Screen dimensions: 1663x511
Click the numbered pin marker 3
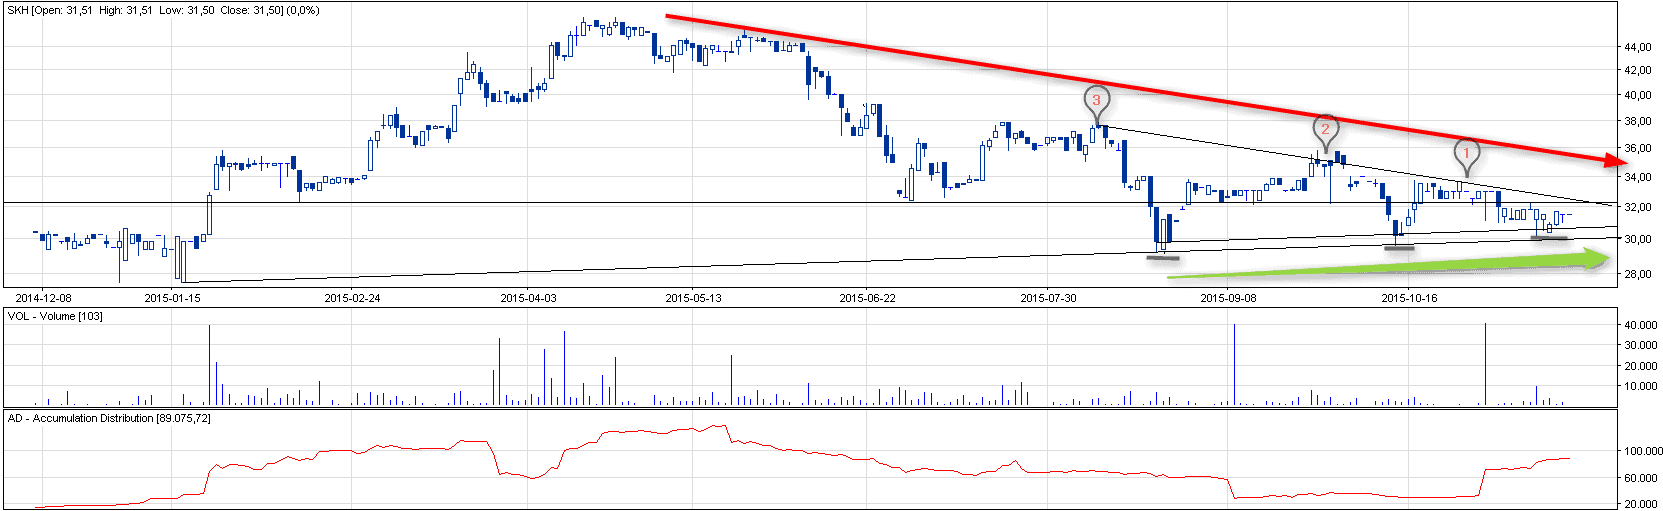(x=1096, y=101)
